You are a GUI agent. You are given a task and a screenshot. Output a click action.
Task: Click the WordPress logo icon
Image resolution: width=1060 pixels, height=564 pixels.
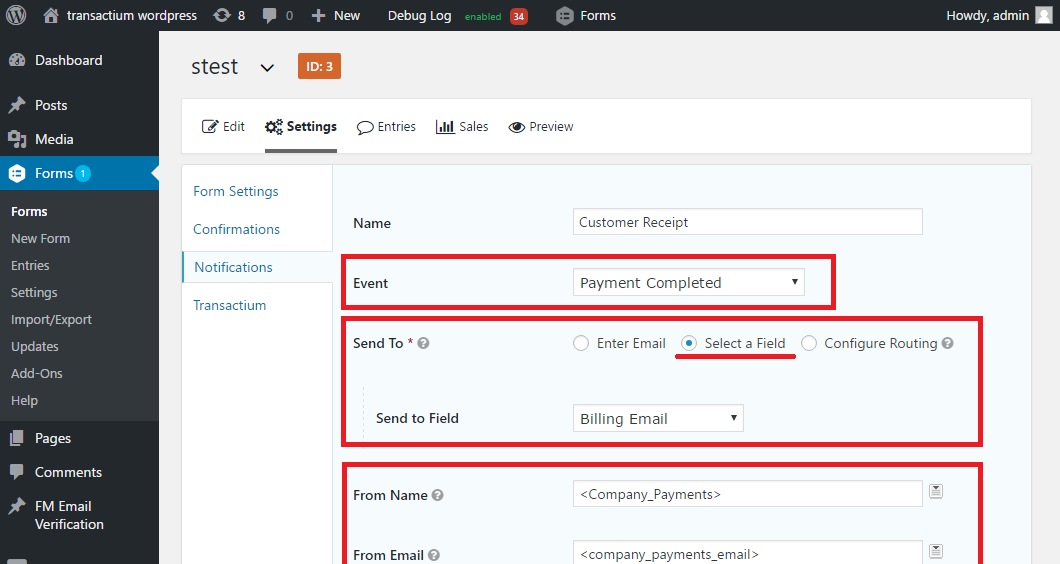click(x=16, y=15)
